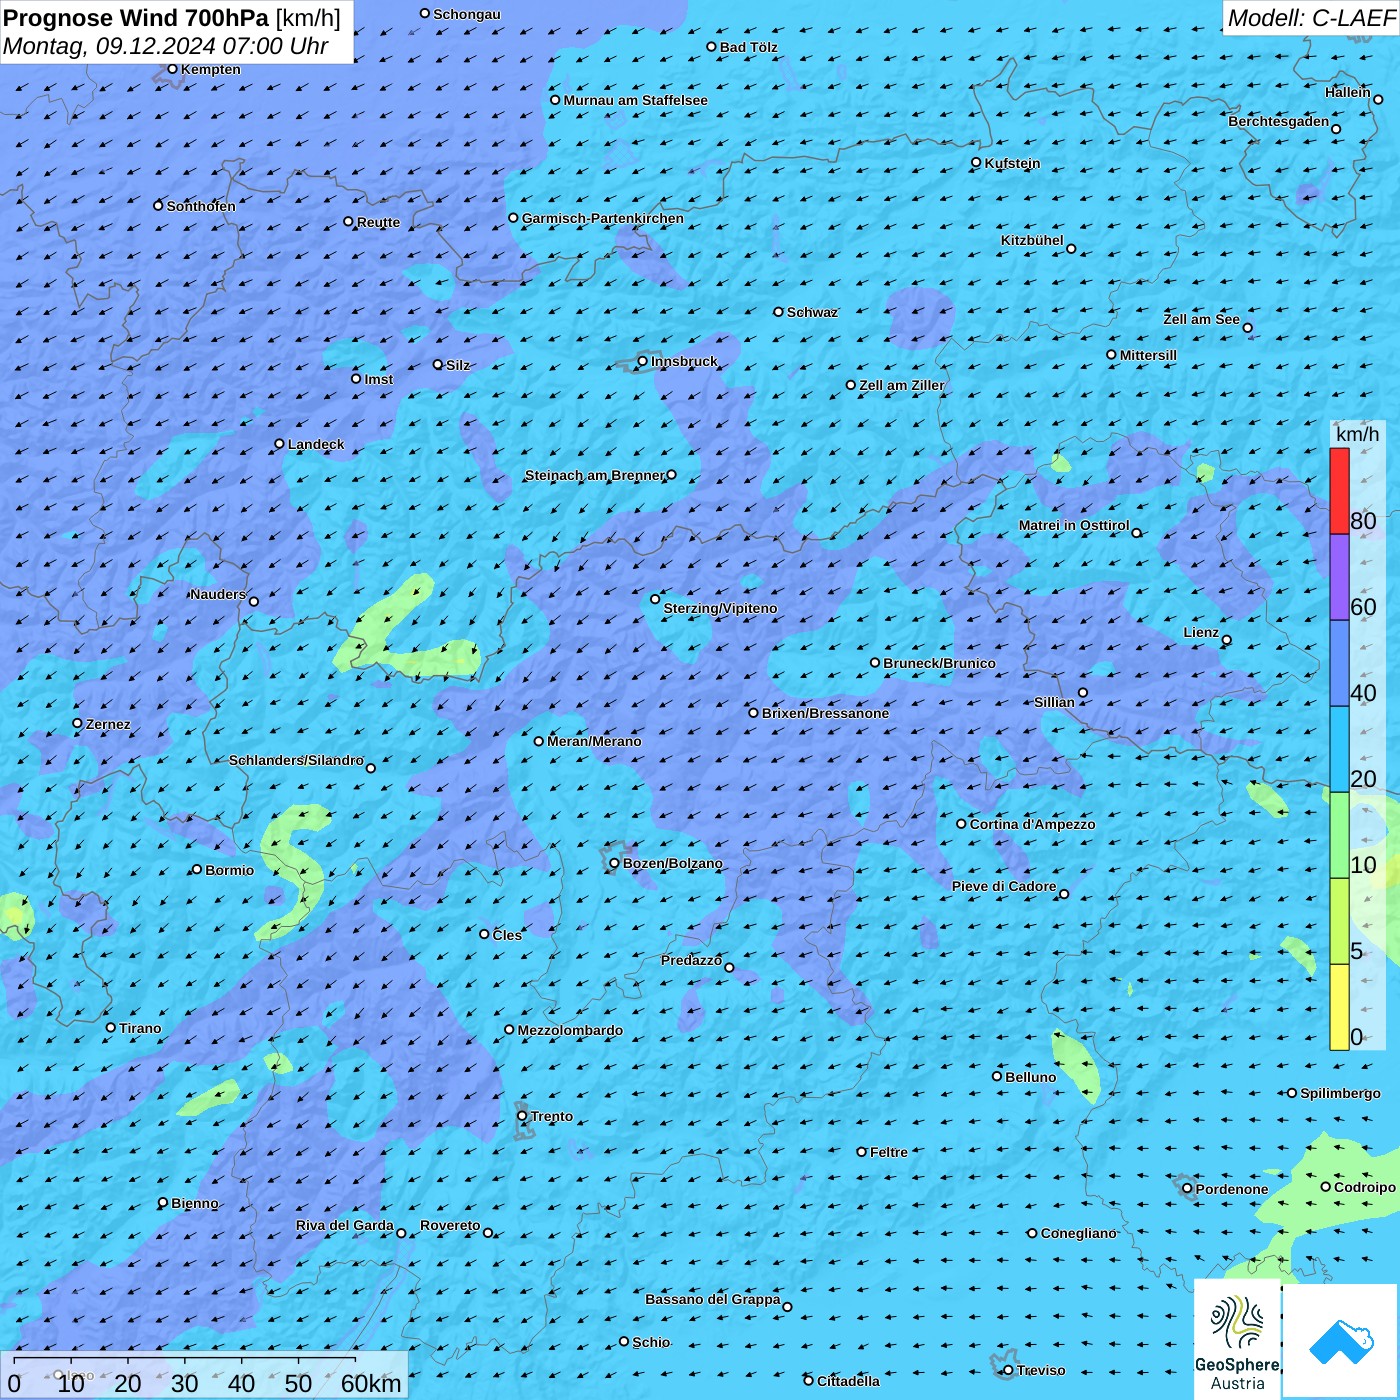Click the Treviso city marker
The width and height of the screenshot is (1400, 1400).
tap(1008, 1370)
